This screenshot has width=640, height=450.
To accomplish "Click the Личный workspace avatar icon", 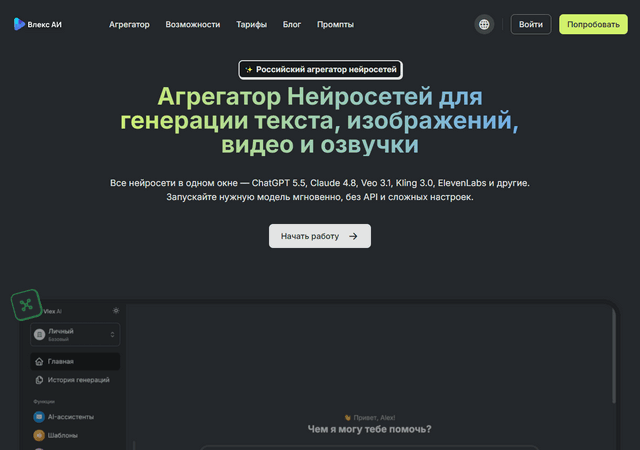I will [x=39, y=335].
